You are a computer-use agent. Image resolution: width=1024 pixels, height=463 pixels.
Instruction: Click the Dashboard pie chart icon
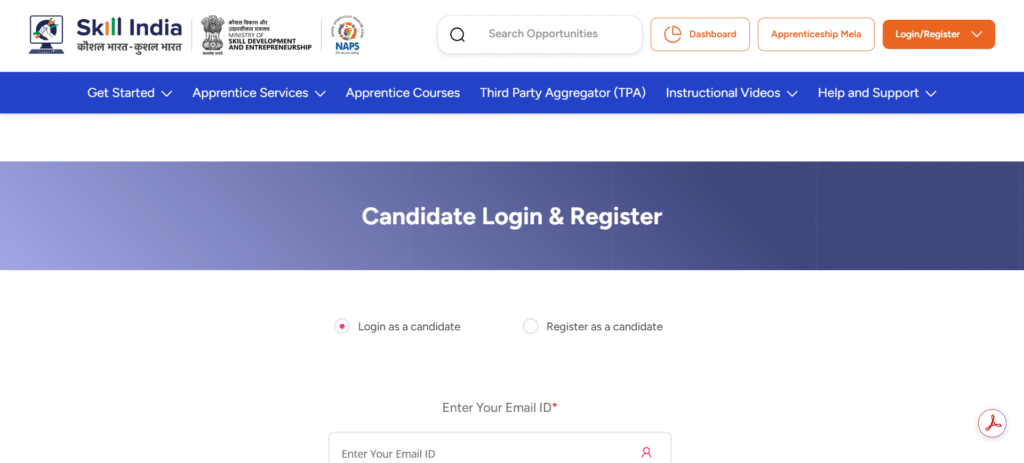pyautogui.click(x=672, y=34)
